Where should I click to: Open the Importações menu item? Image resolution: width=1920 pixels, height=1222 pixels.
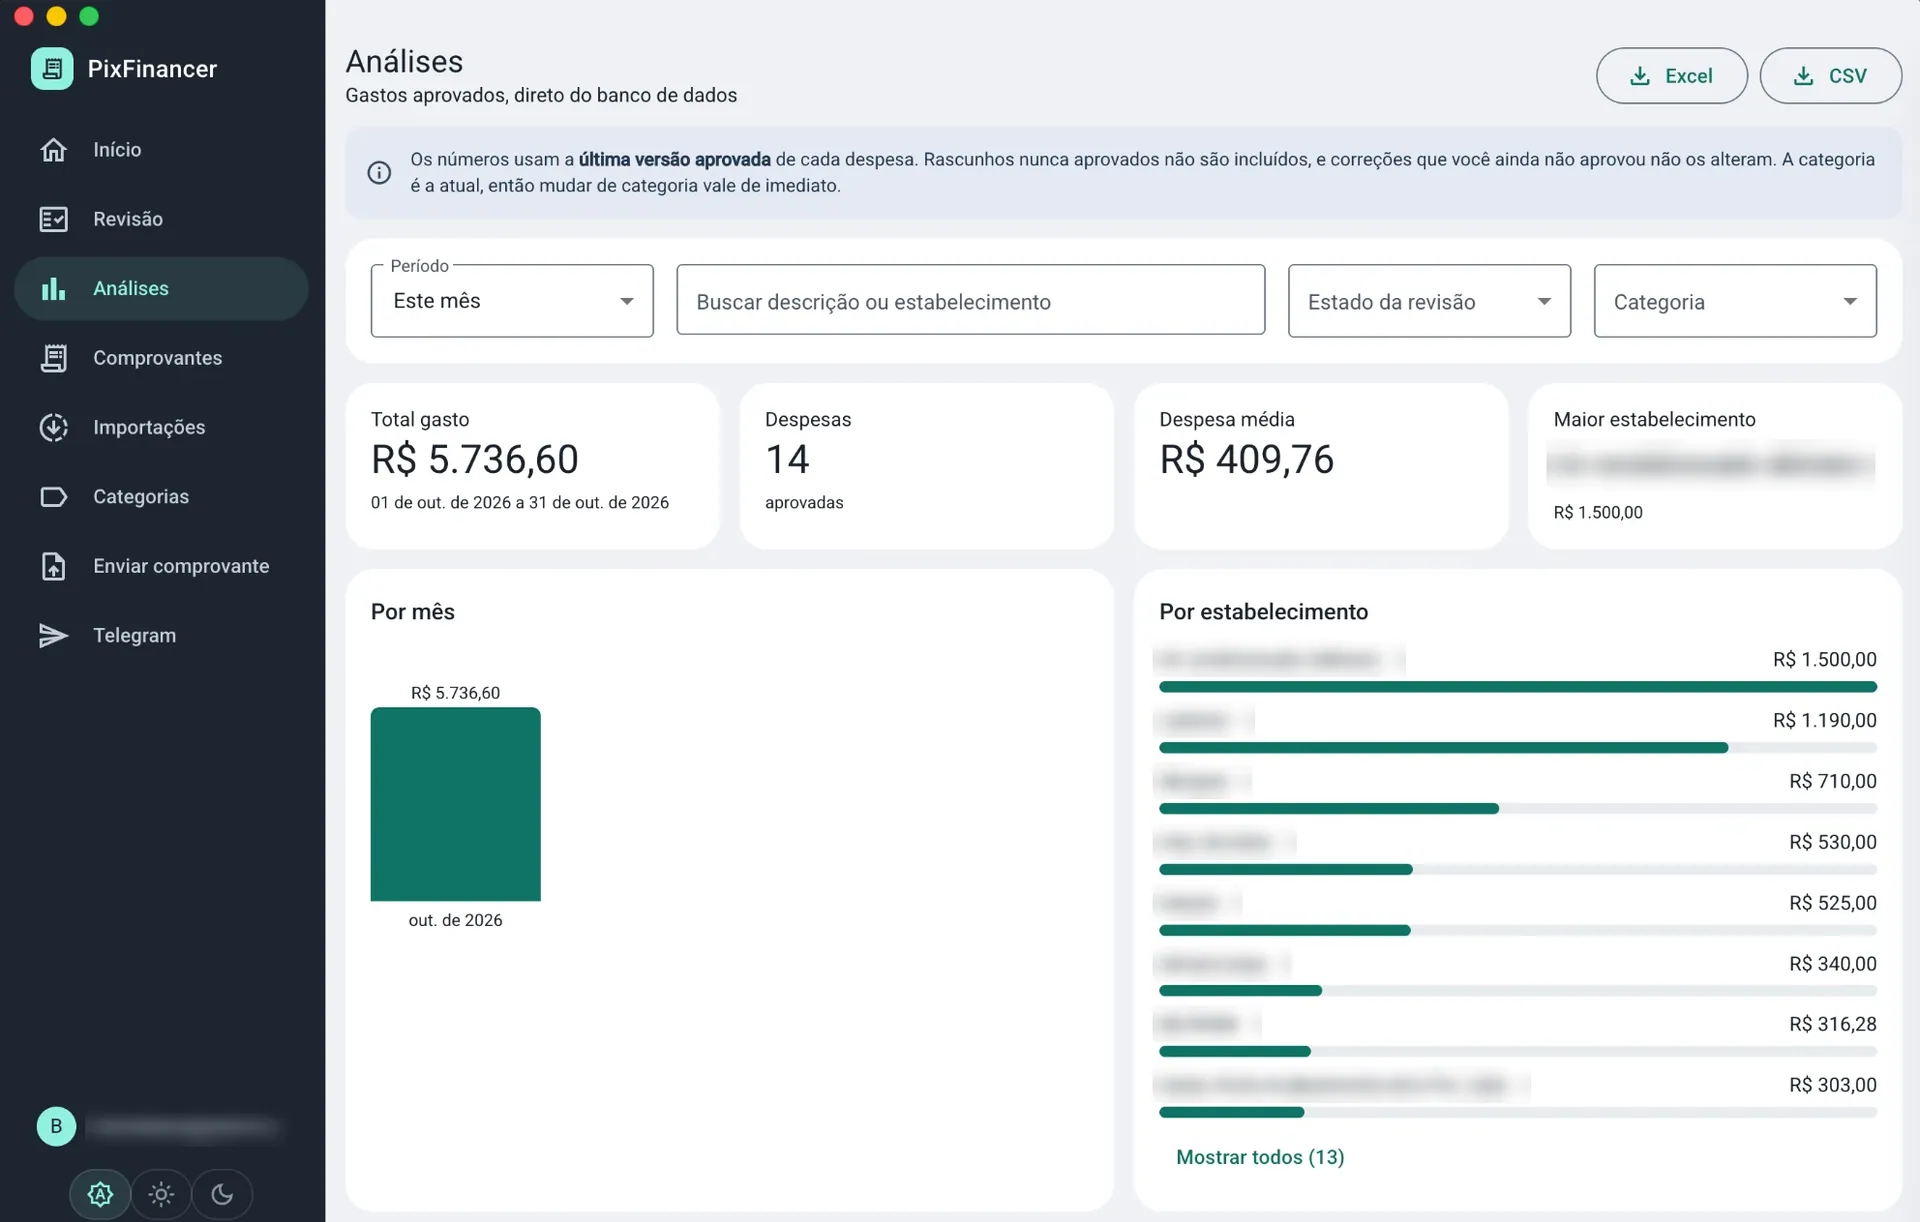[161, 427]
